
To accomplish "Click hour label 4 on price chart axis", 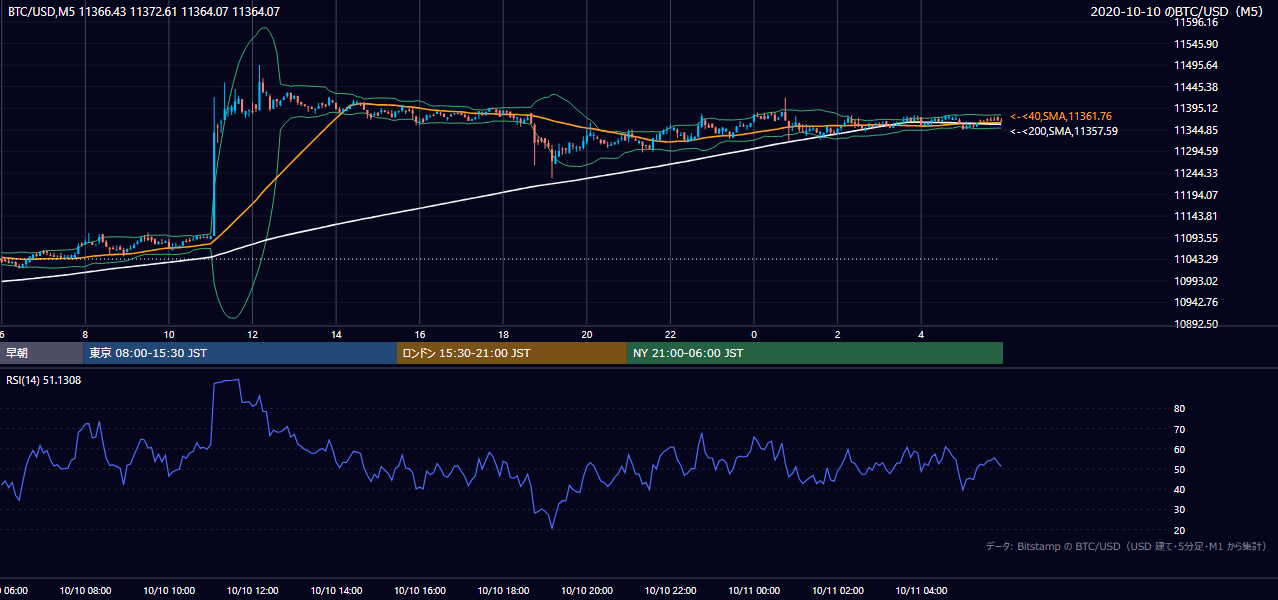I will (x=921, y=334).
